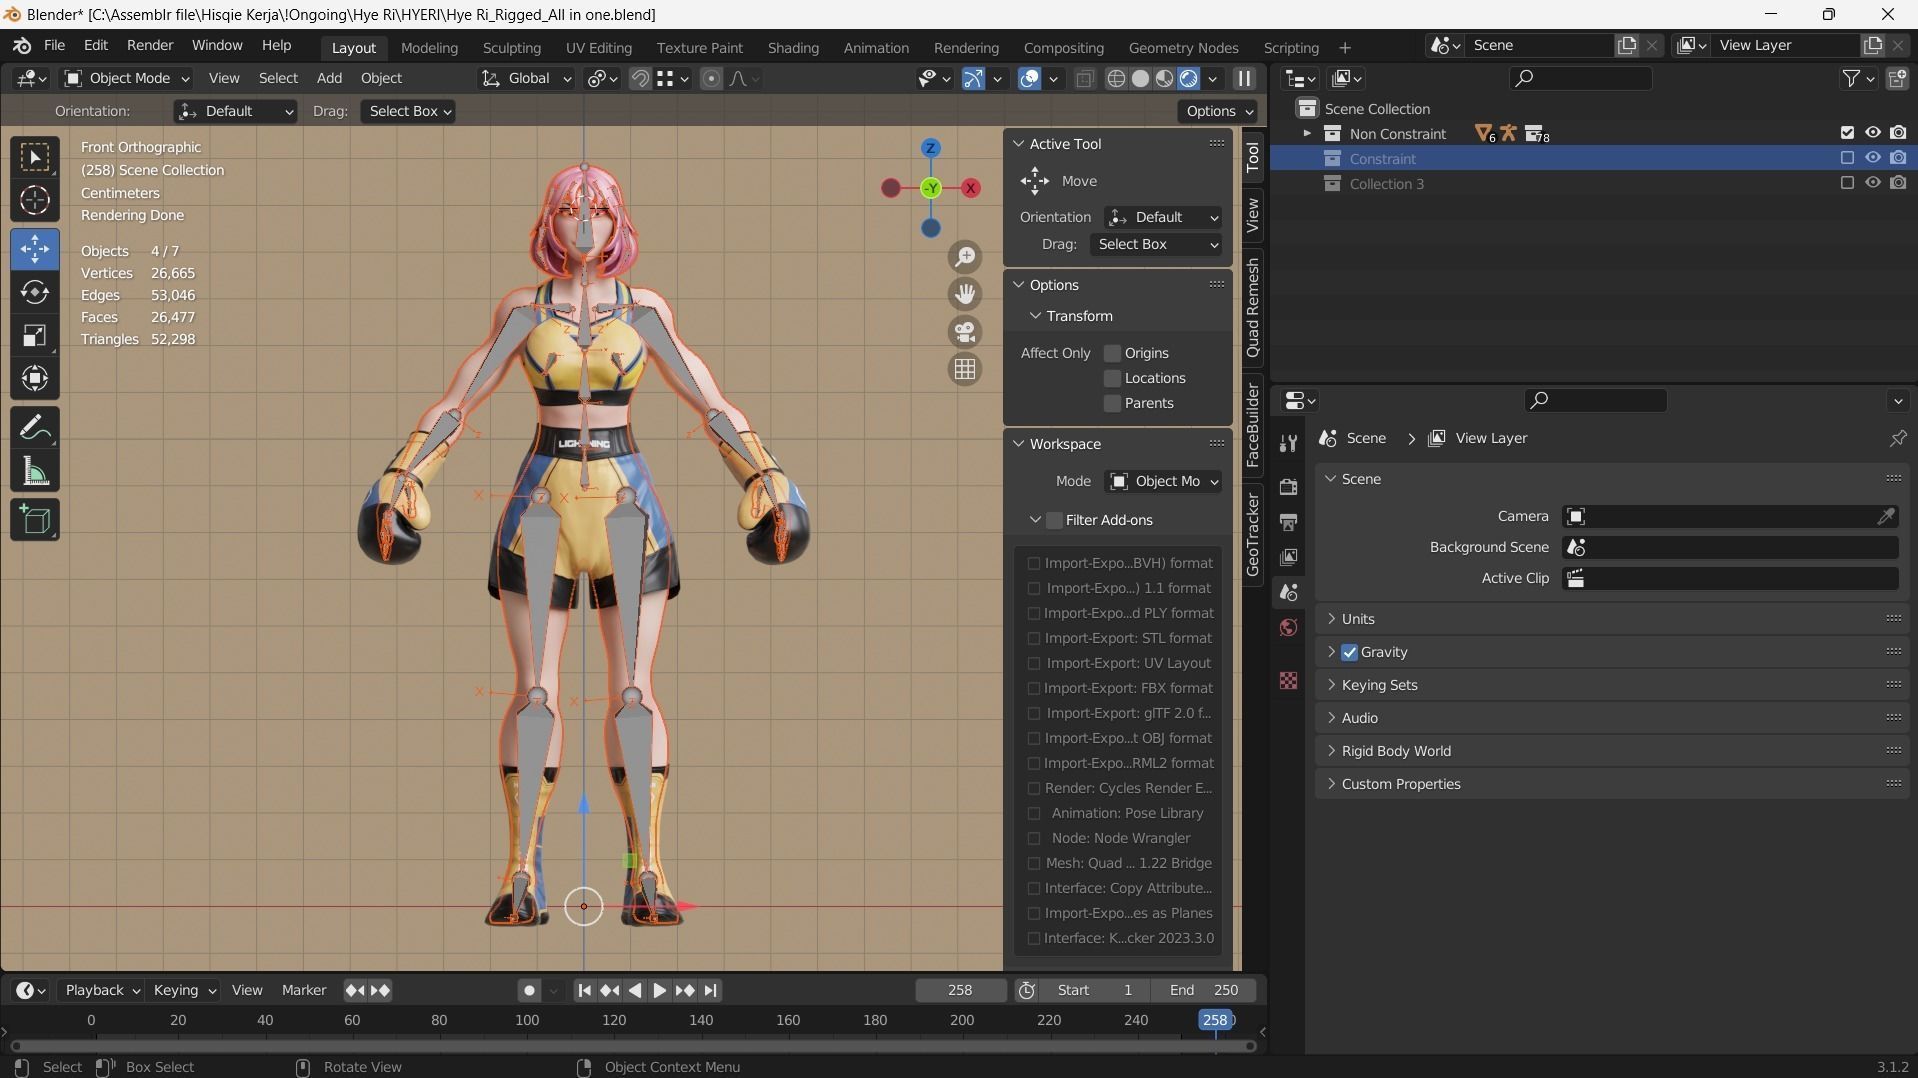The image size is (1918, 1078).
Task: Jump to the last frame endpoint
Action: 711,990
